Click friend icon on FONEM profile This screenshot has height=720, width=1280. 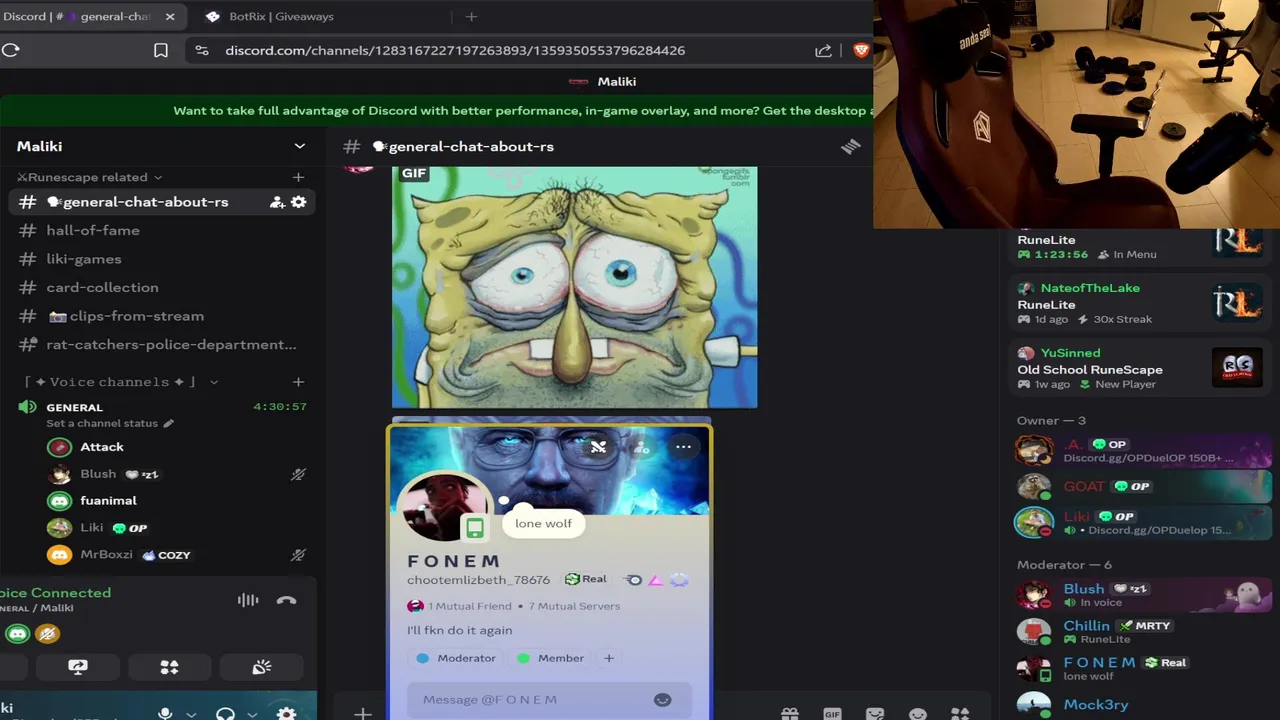tap(641, 447)
